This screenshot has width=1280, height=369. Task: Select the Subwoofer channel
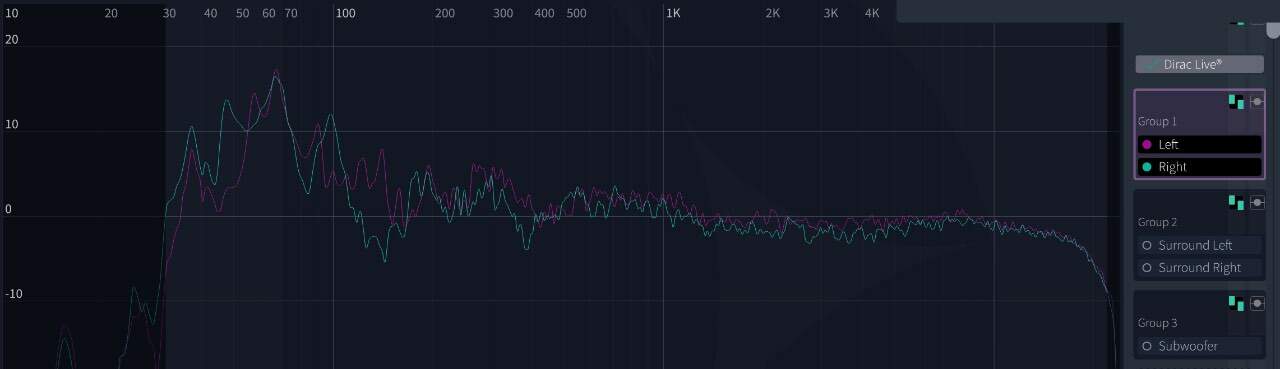coord(1199,346)
